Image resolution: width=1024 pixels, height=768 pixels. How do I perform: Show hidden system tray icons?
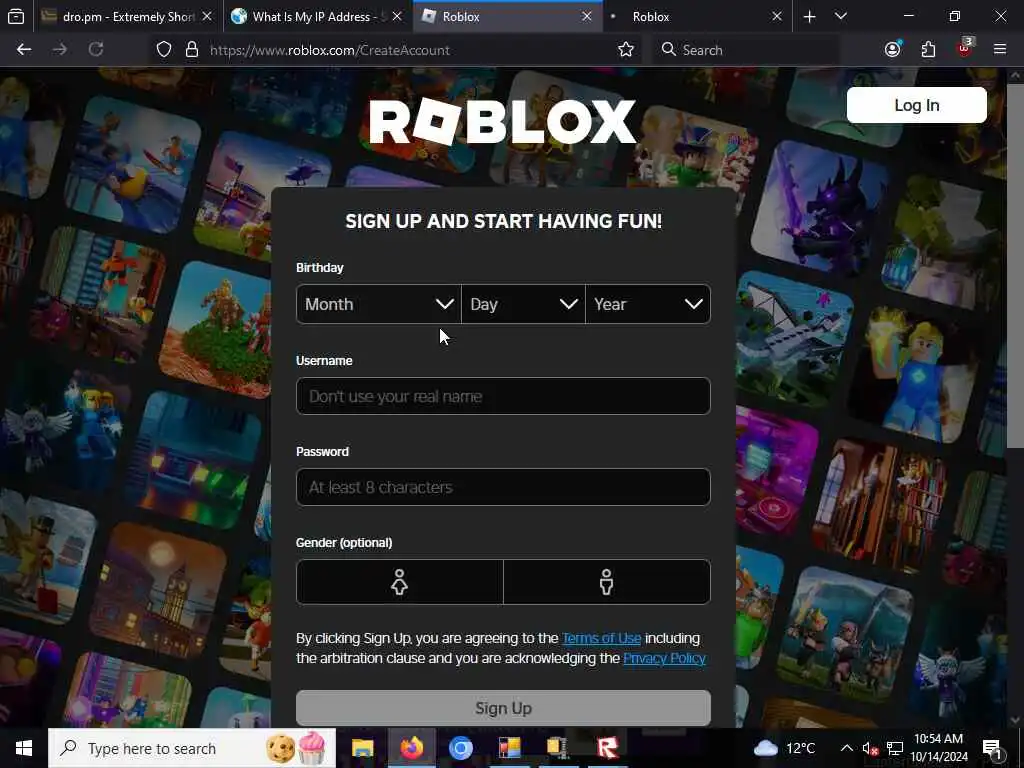[846, 748]
